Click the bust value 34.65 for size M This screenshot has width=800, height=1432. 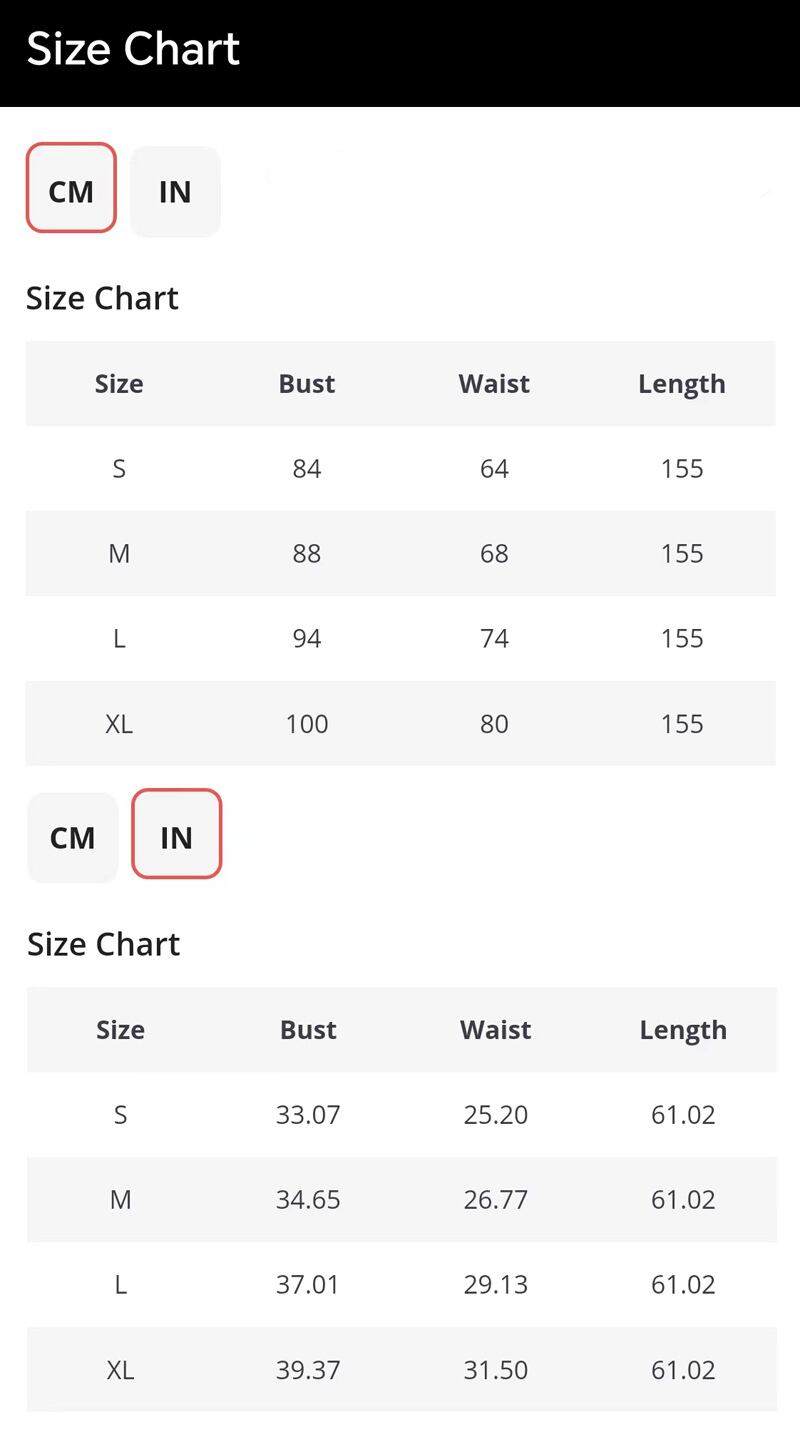308,1200
